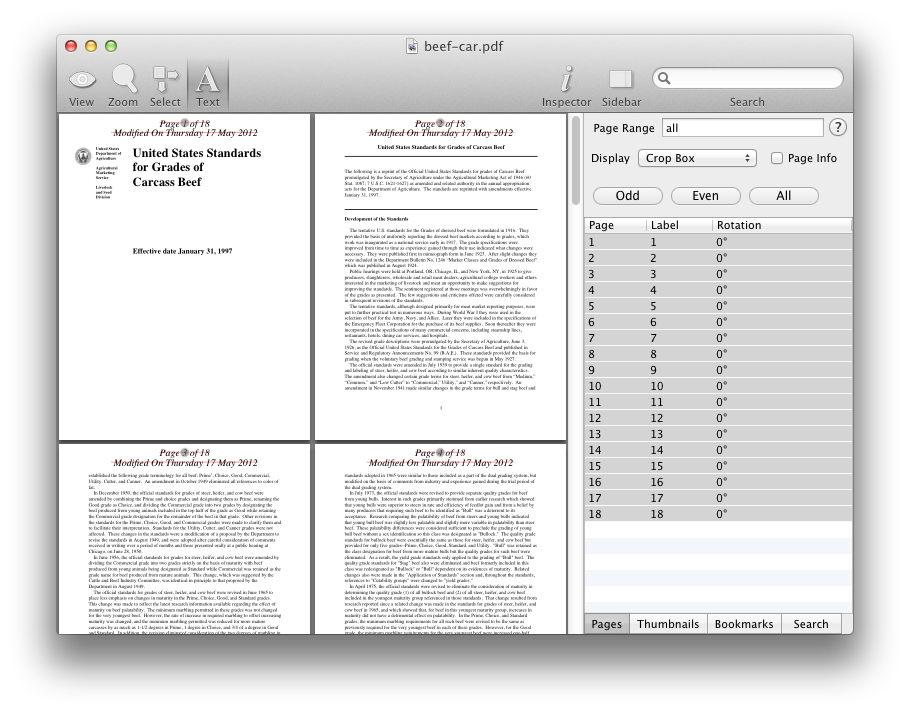
Task: Select page row 10 in the list
Action: (x=718, y=386)
